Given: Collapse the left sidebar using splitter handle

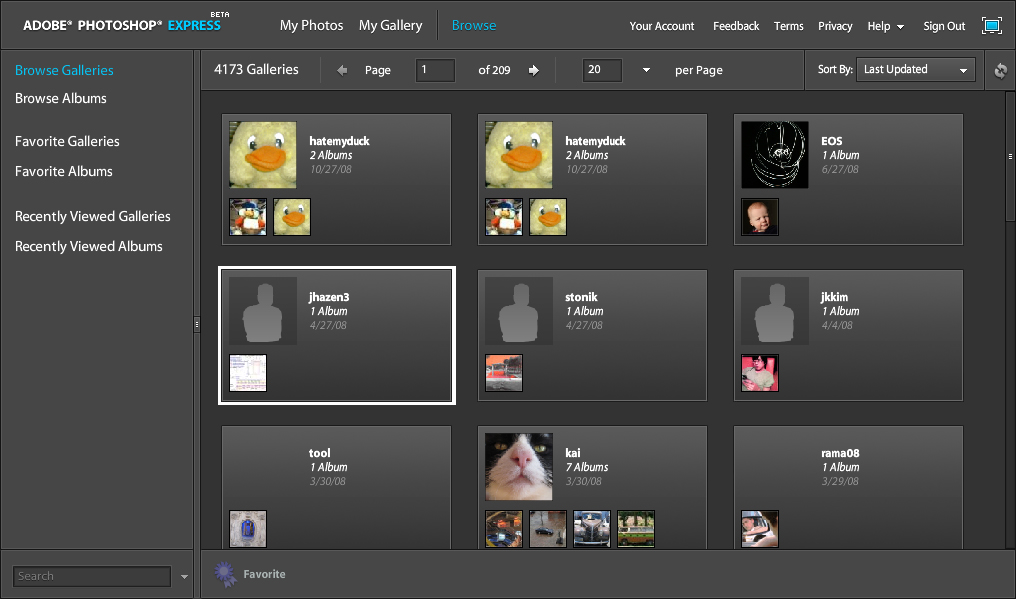Looking at the screenshot, I should tap(197, 323).
